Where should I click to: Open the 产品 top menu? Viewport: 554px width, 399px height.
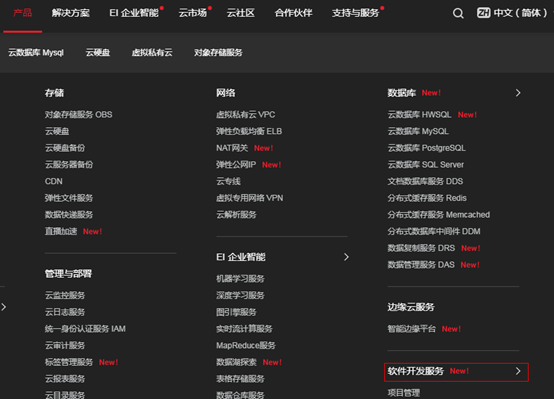tap(23, 13)
